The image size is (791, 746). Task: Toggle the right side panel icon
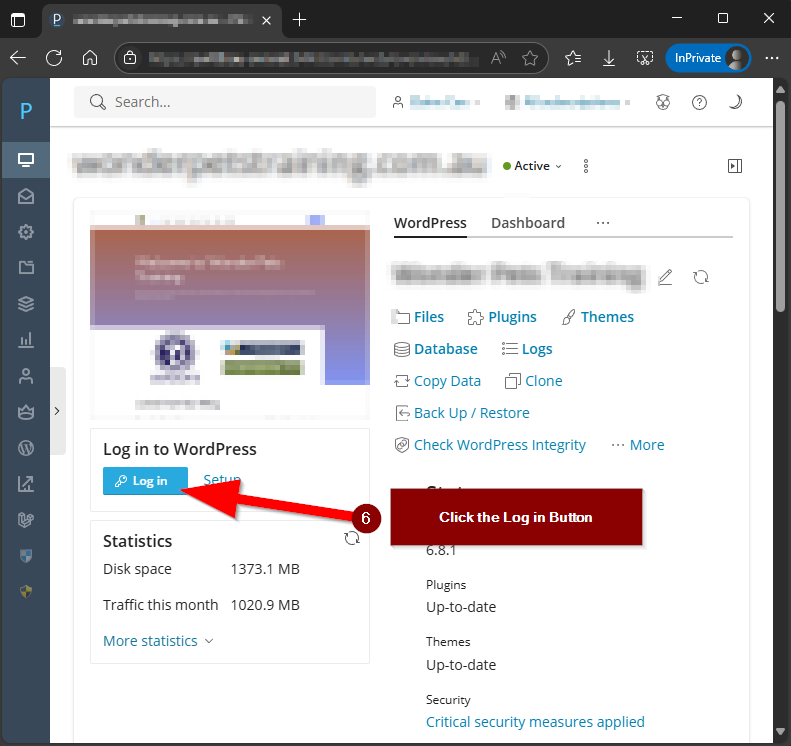pyautogui.click(x=735, y=166)
